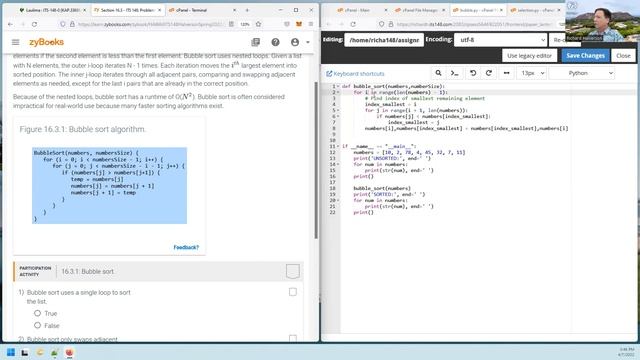The image size is (640, 360).
Task: Go back in the cPanel browser window
Action: (329, 24)
